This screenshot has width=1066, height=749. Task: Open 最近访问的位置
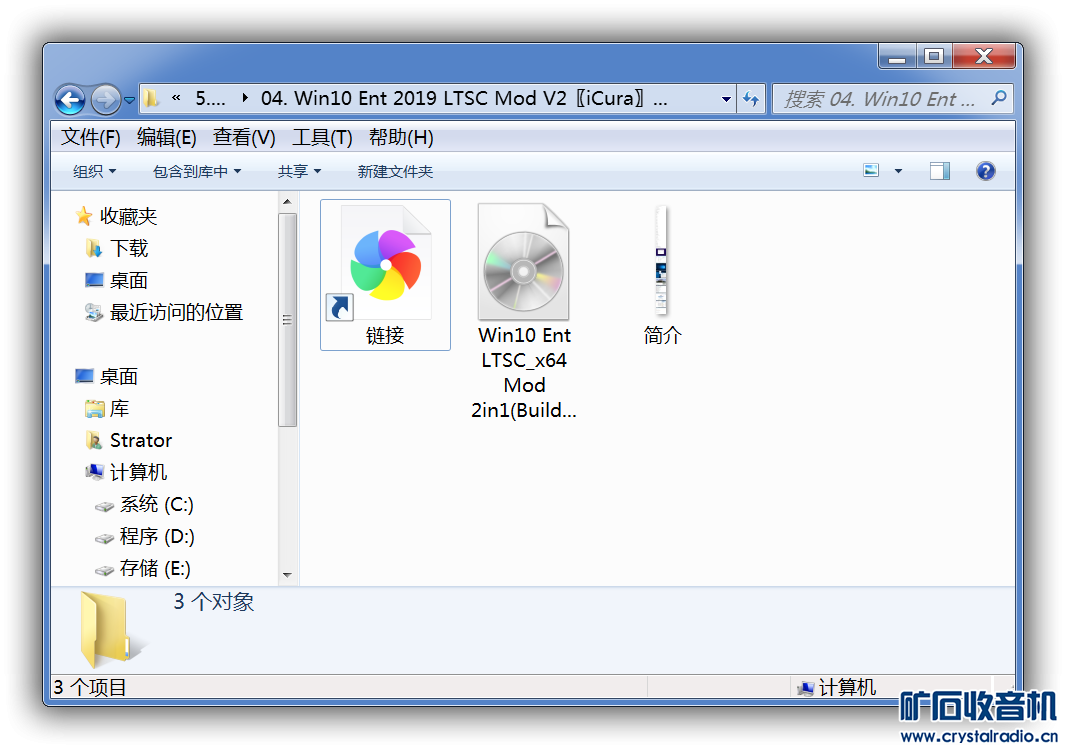[x=176, y=312]
